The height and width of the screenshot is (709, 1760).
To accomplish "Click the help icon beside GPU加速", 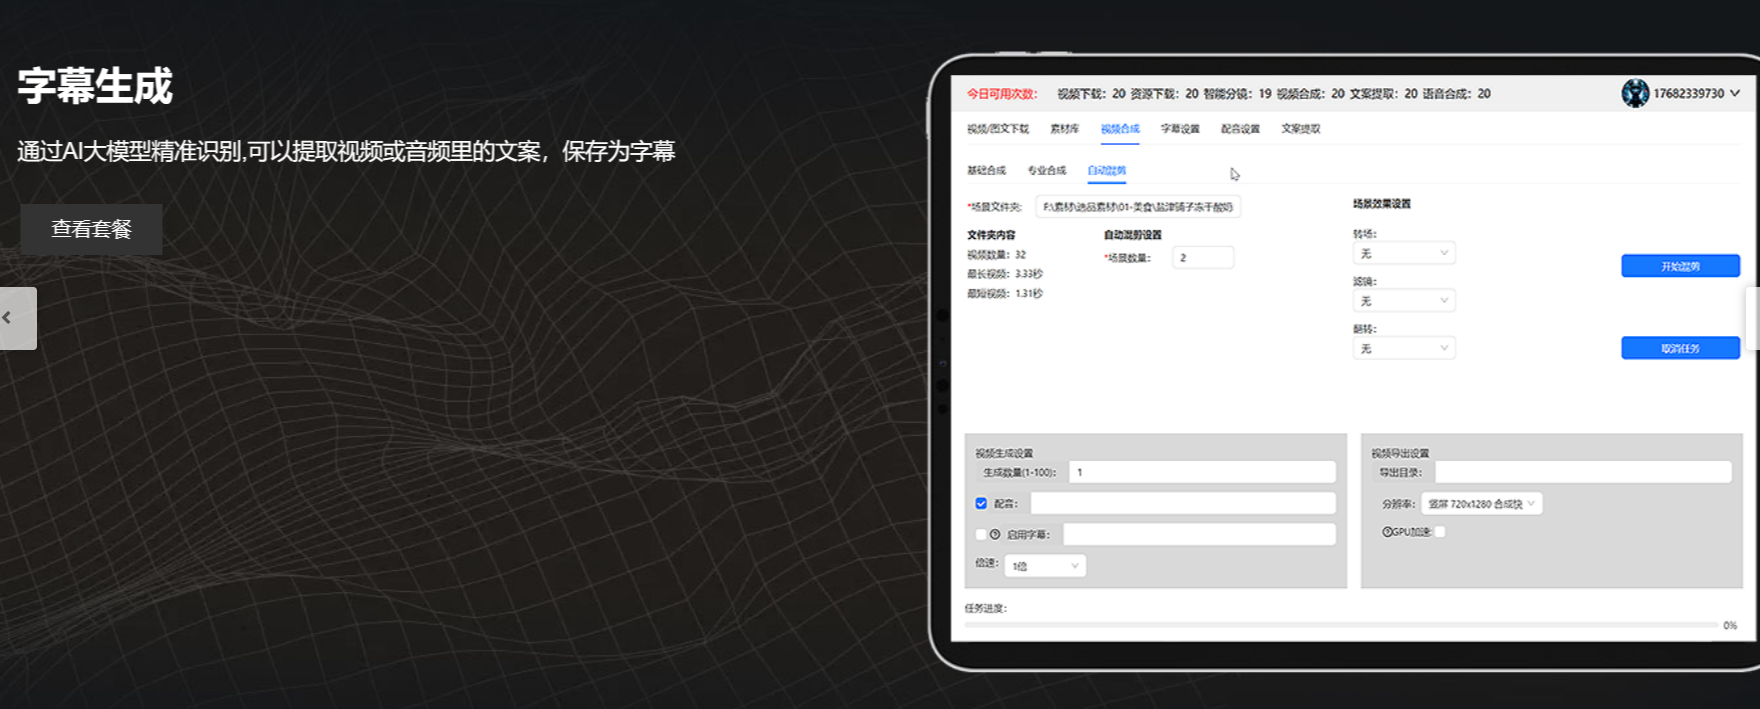I will [x=1388, y=532].
